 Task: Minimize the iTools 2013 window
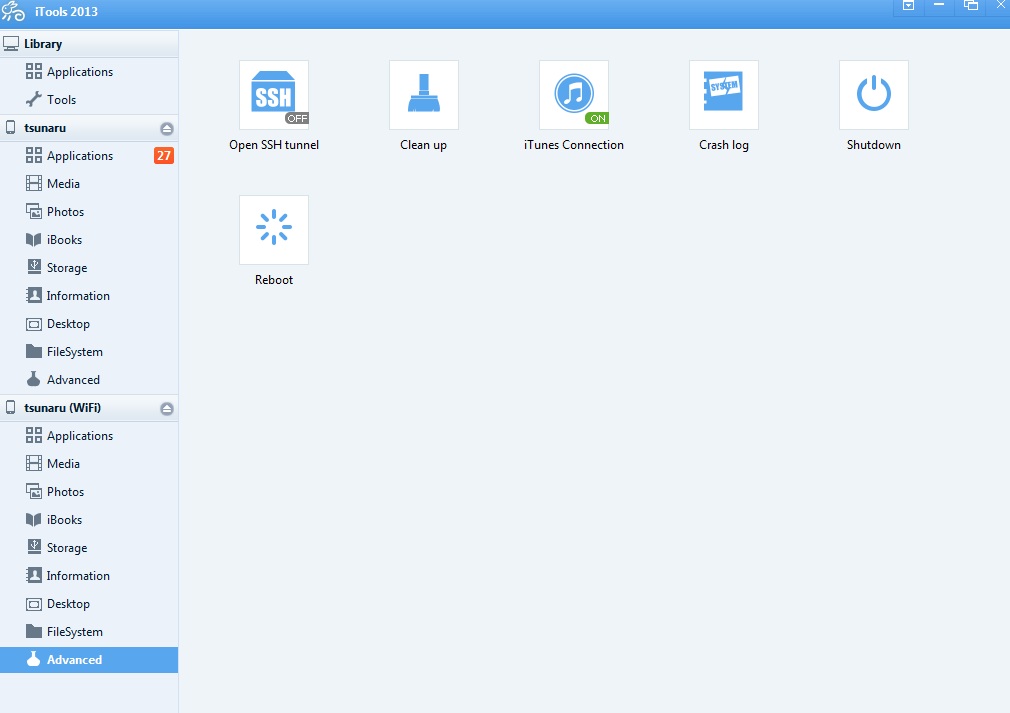[x=939, y=6]
